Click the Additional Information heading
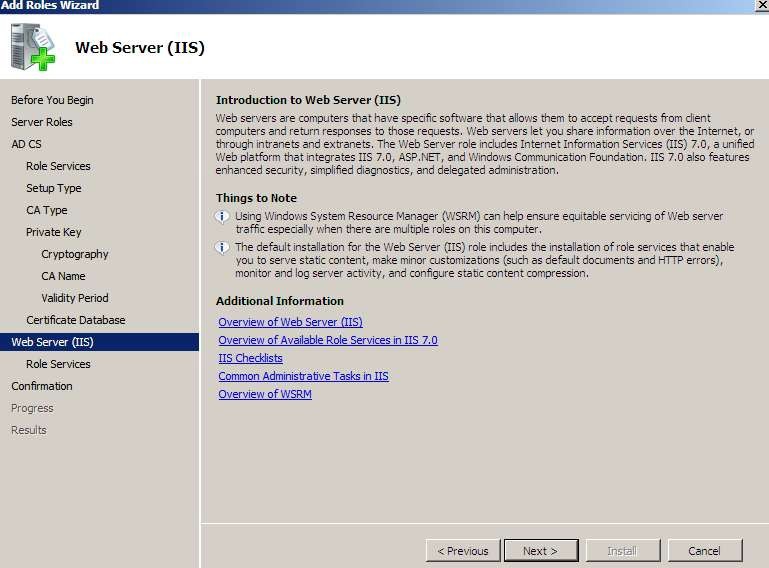 280,301
